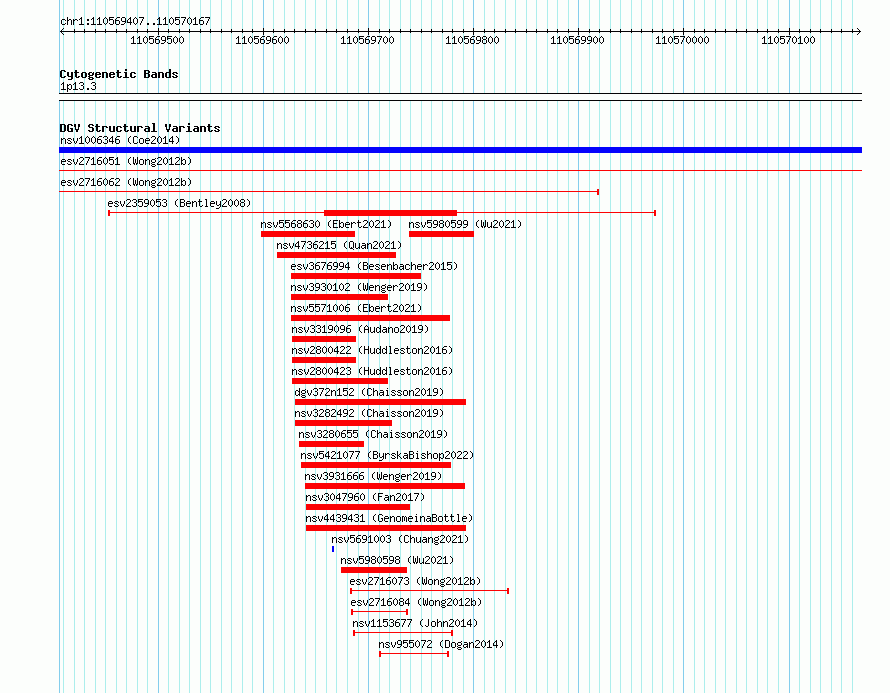890x693 pixels.
Task: Open esv2359053 (Bentley2008) variant
Action: 179,203
